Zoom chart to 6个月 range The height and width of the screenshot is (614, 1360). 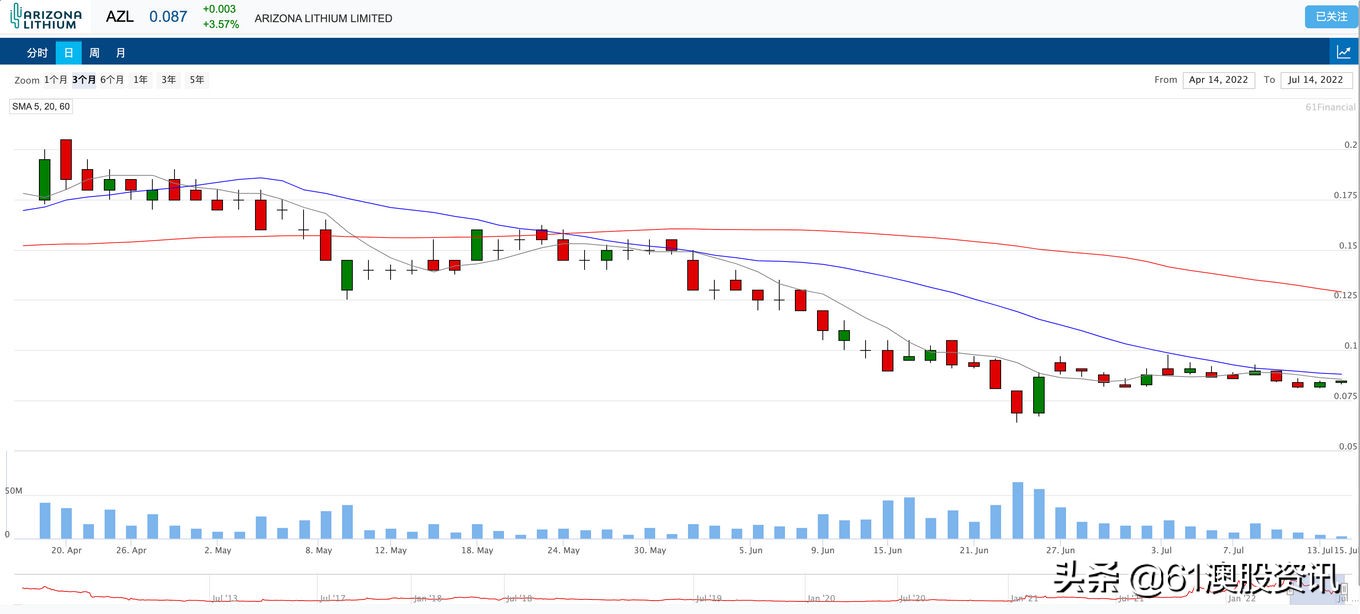coord(112,80)
